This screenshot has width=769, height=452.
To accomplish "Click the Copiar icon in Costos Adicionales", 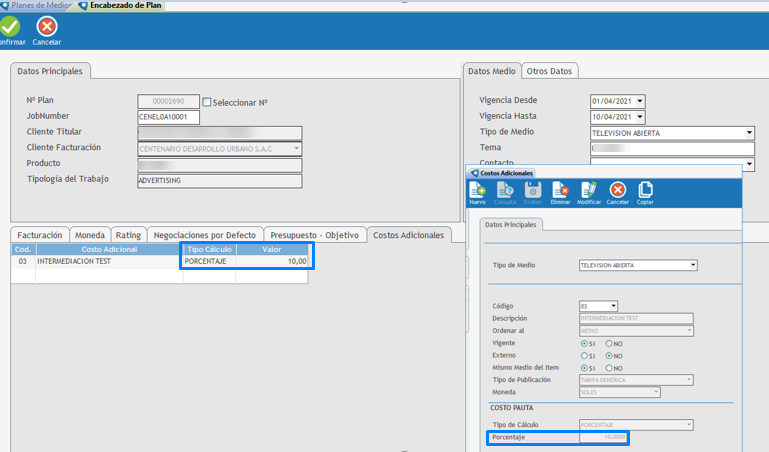I will (x=645, y=191).
